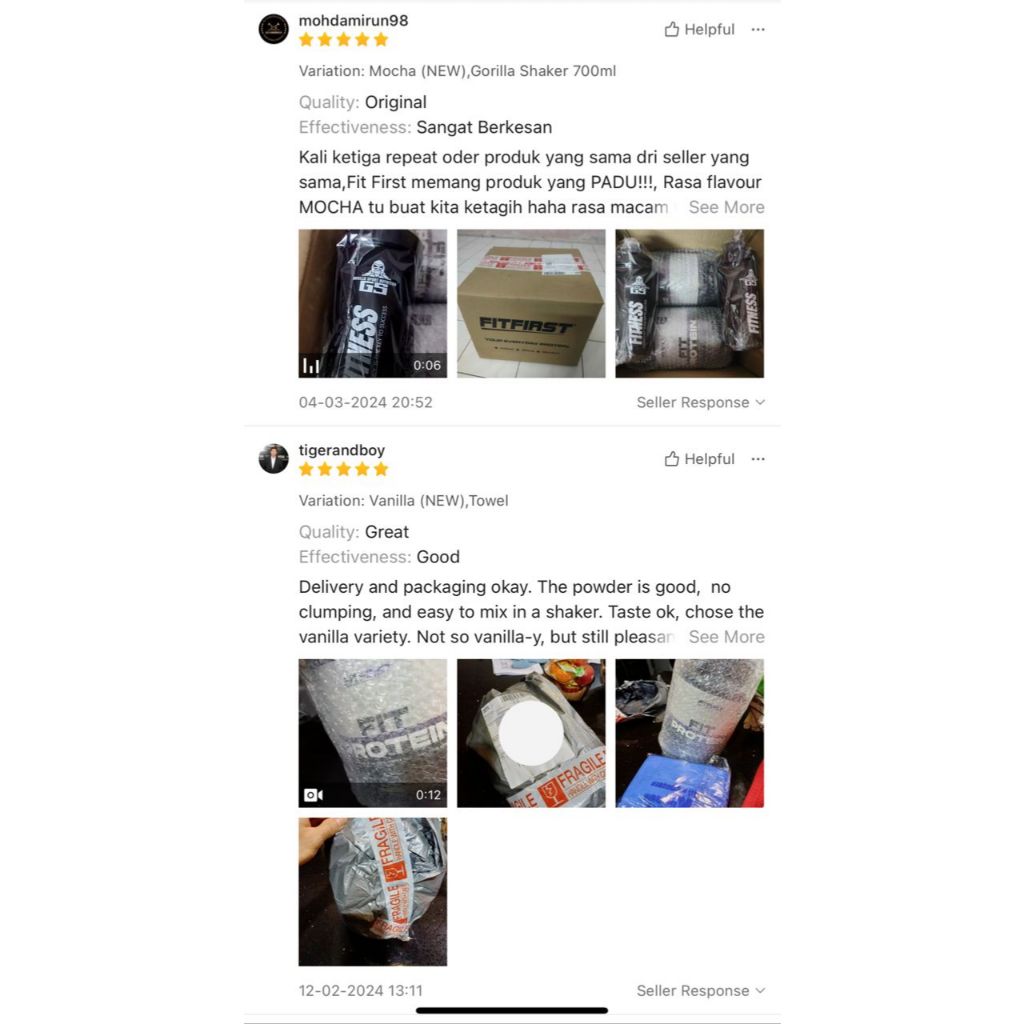Mark tigerandboy's review as Helpful
Viewport: 1024px width, 1024px height.
[x=699, y=459]
